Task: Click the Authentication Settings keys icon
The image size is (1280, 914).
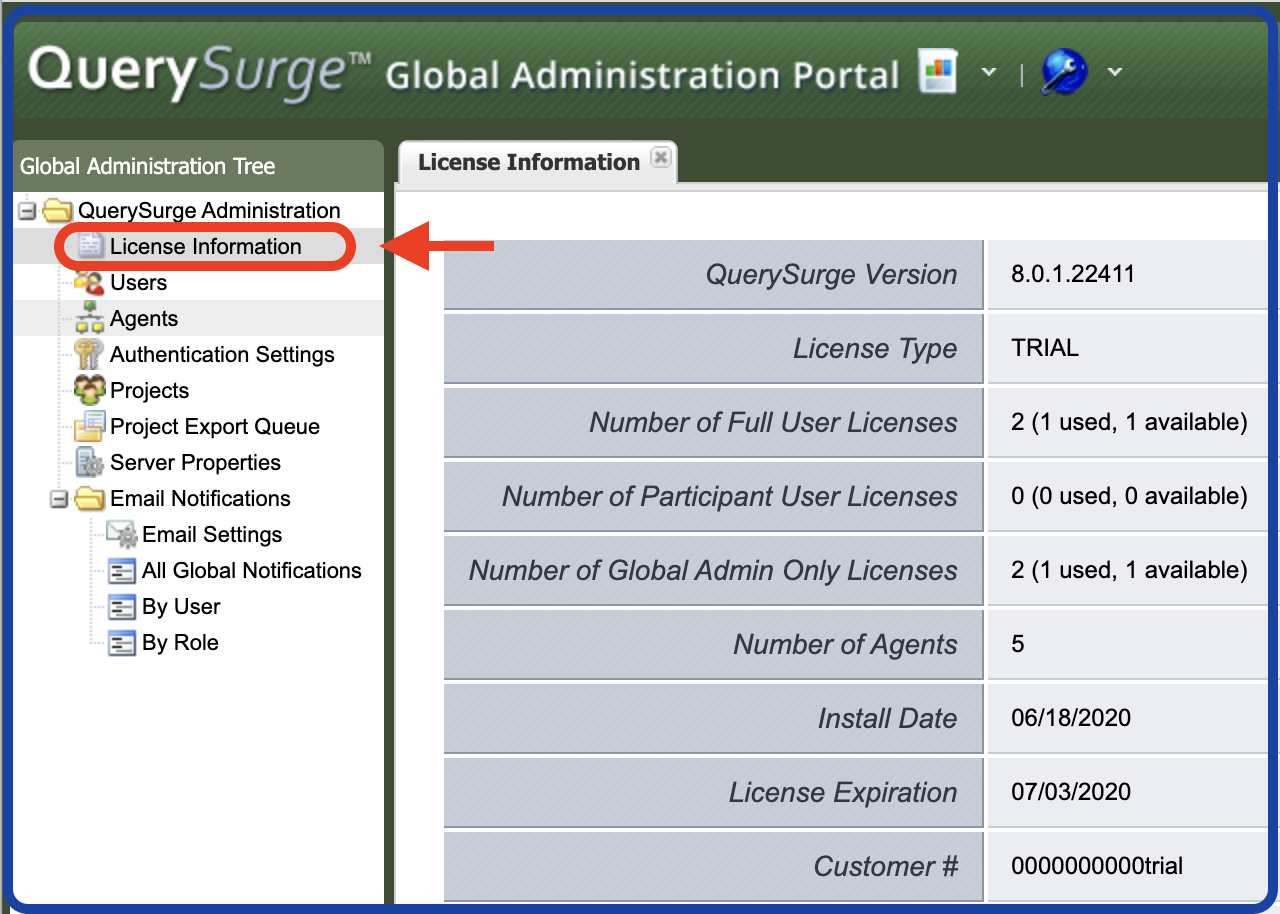Action: coord(90,355)
